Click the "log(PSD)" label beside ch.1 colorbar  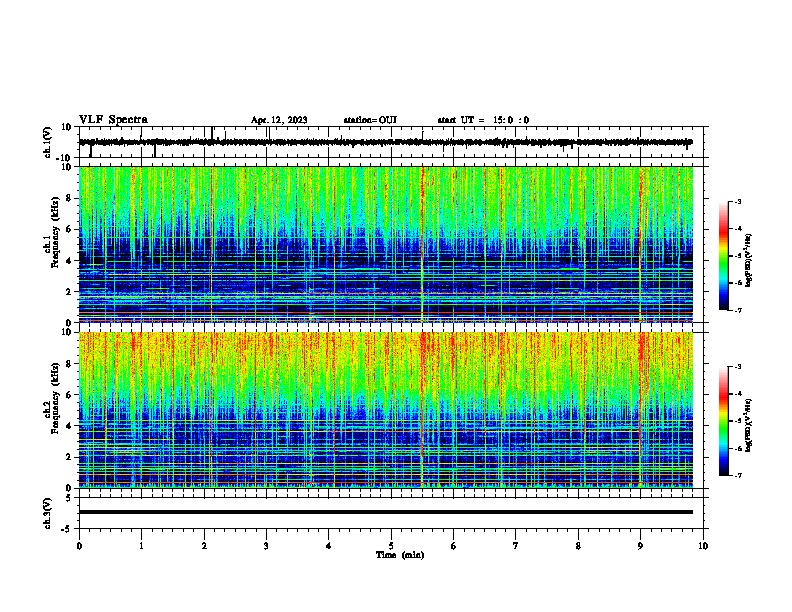coord(749,261)
